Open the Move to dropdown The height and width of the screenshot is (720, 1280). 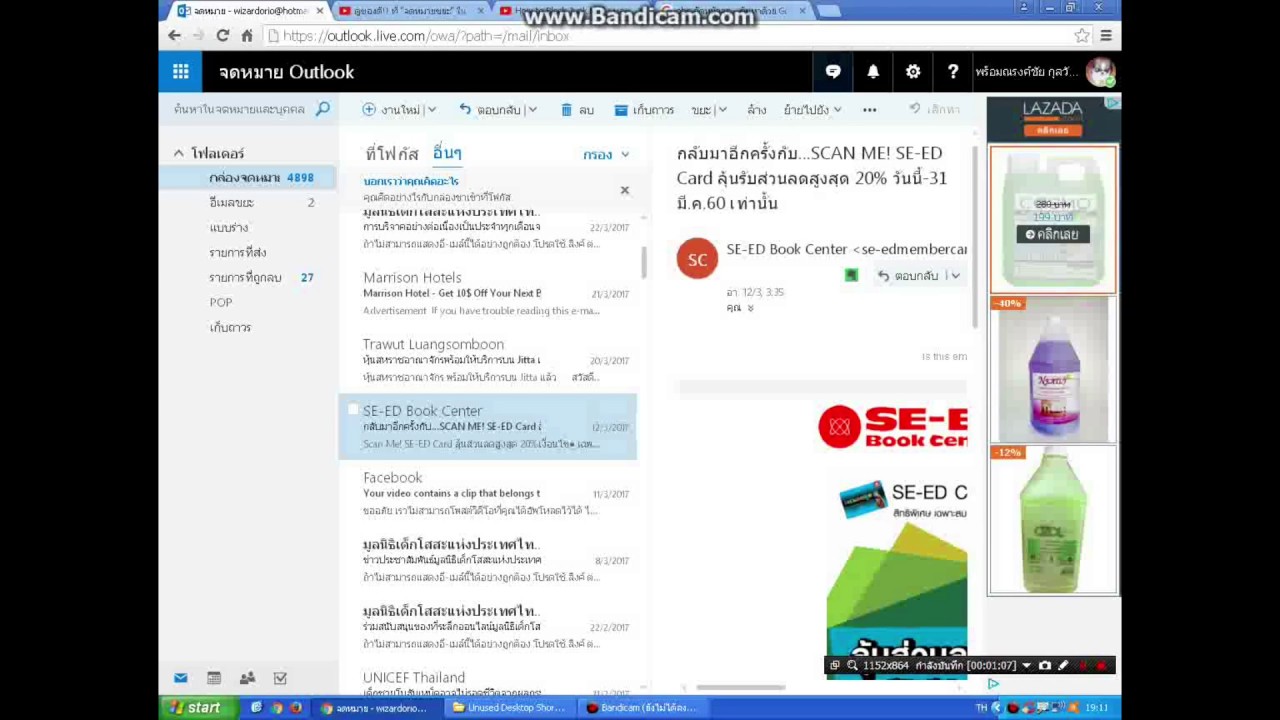coord(812,110)
